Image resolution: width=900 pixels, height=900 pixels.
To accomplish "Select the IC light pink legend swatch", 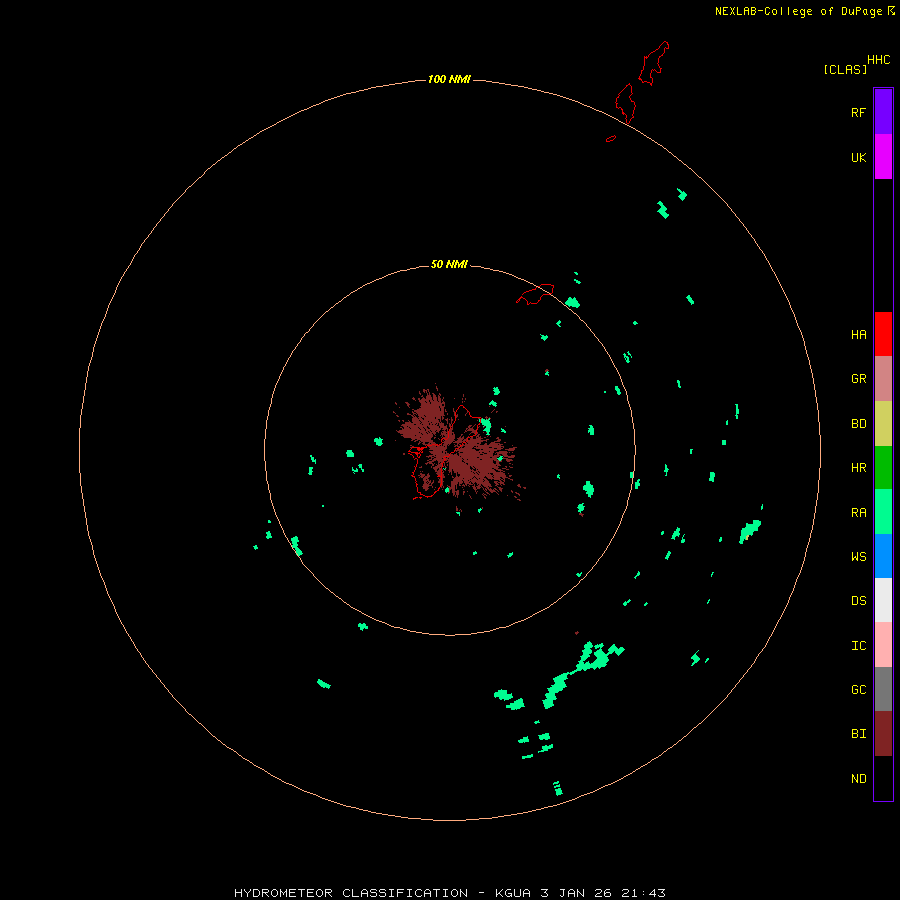I will coord(883,645).
